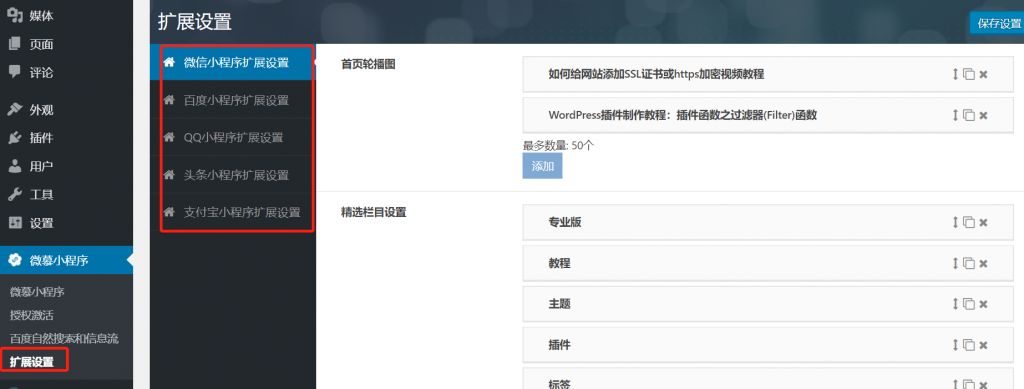Open 设置 in the admin sidebar
The image size is (1024, 389).
(x=66, y=223)
